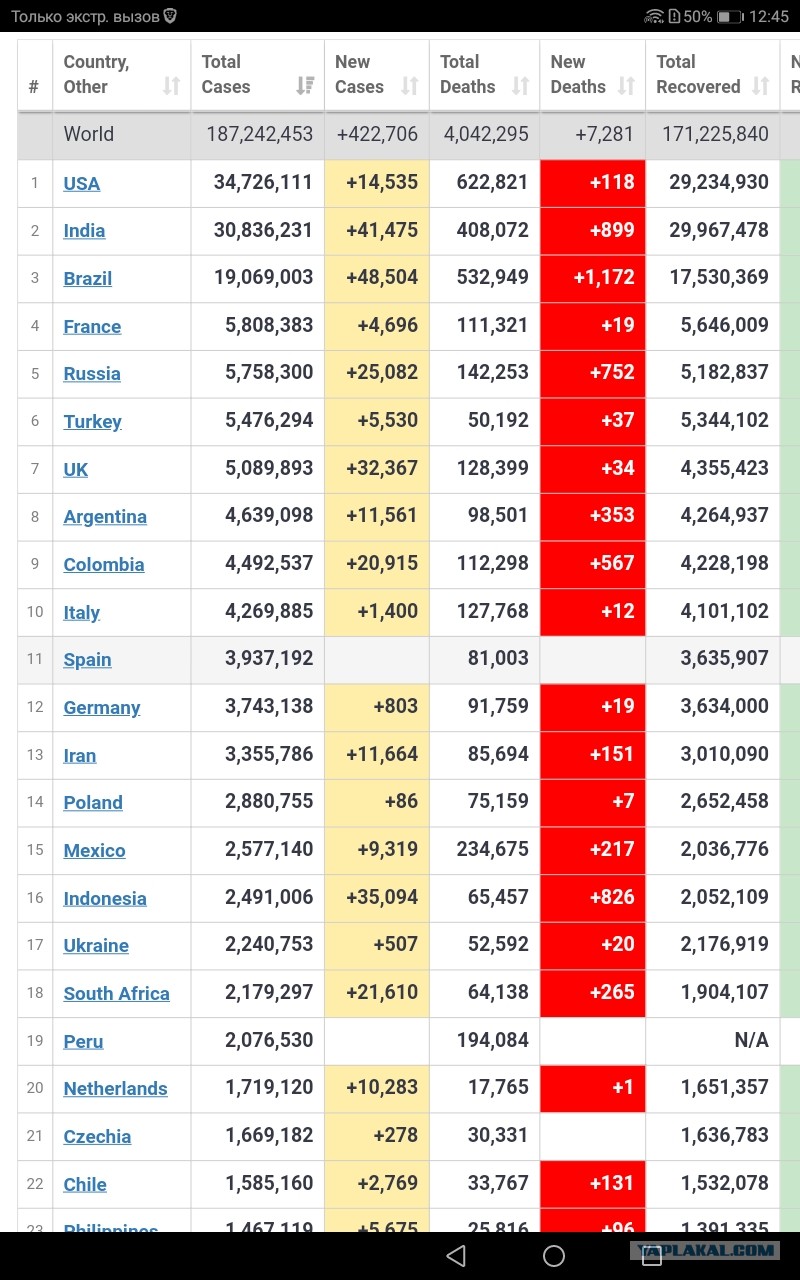Tap Android home circle button
800x1280 pixels.
click(554, 1255)
